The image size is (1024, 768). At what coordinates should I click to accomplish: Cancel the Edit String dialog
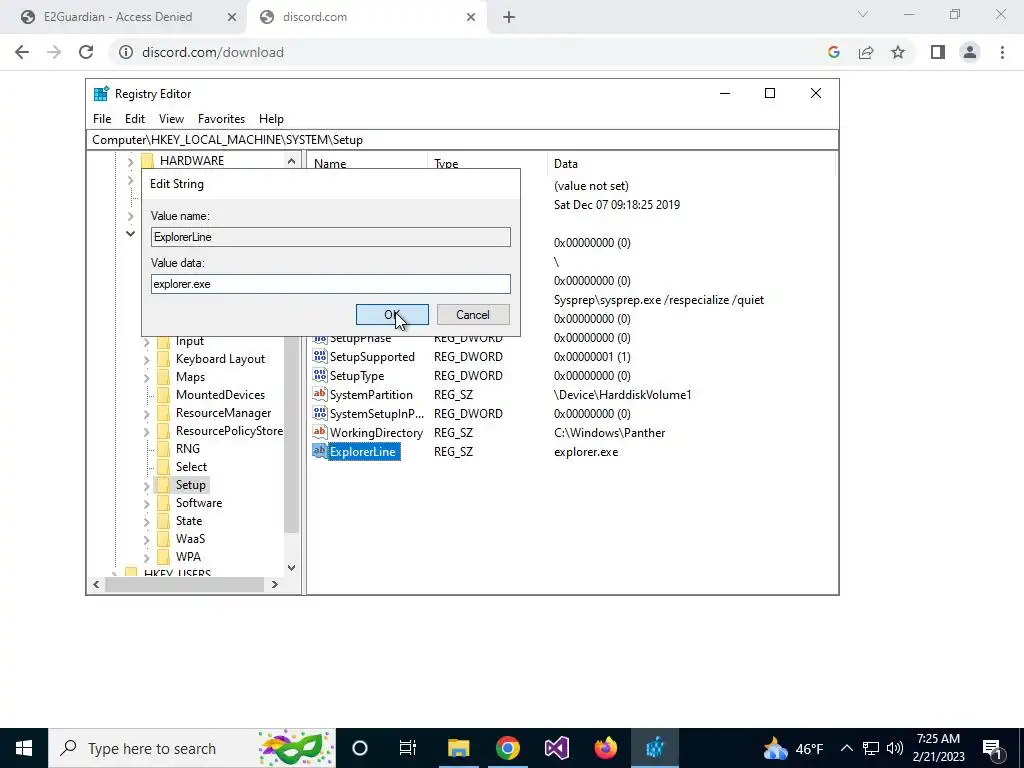pos(473,315)
